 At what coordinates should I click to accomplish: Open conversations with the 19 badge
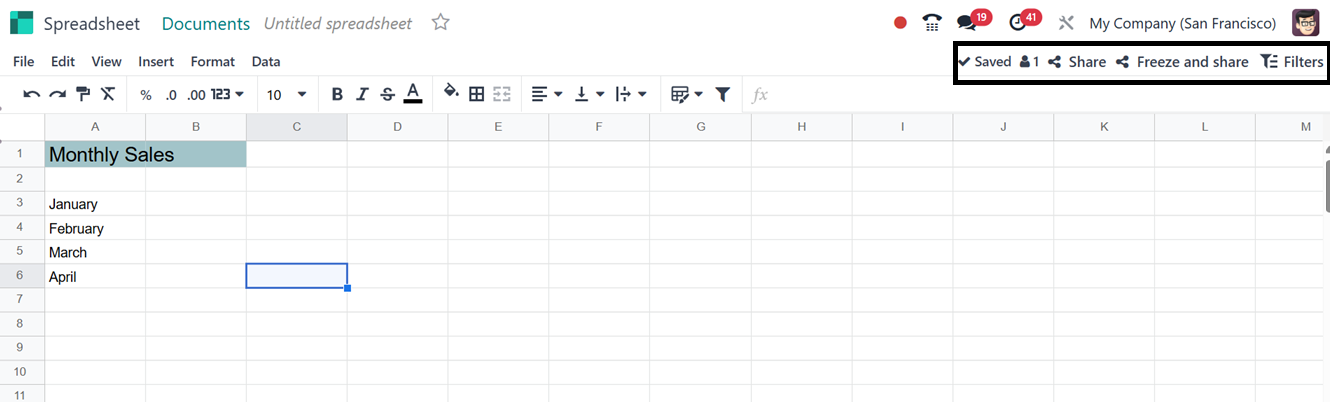coord(967,23)
